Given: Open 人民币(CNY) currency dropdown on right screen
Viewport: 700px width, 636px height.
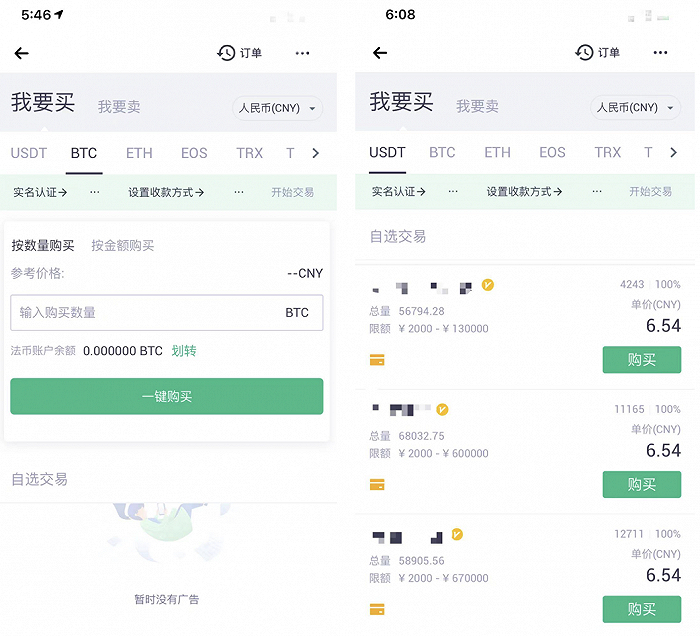Looking at the screenshot, I should 635,108.
